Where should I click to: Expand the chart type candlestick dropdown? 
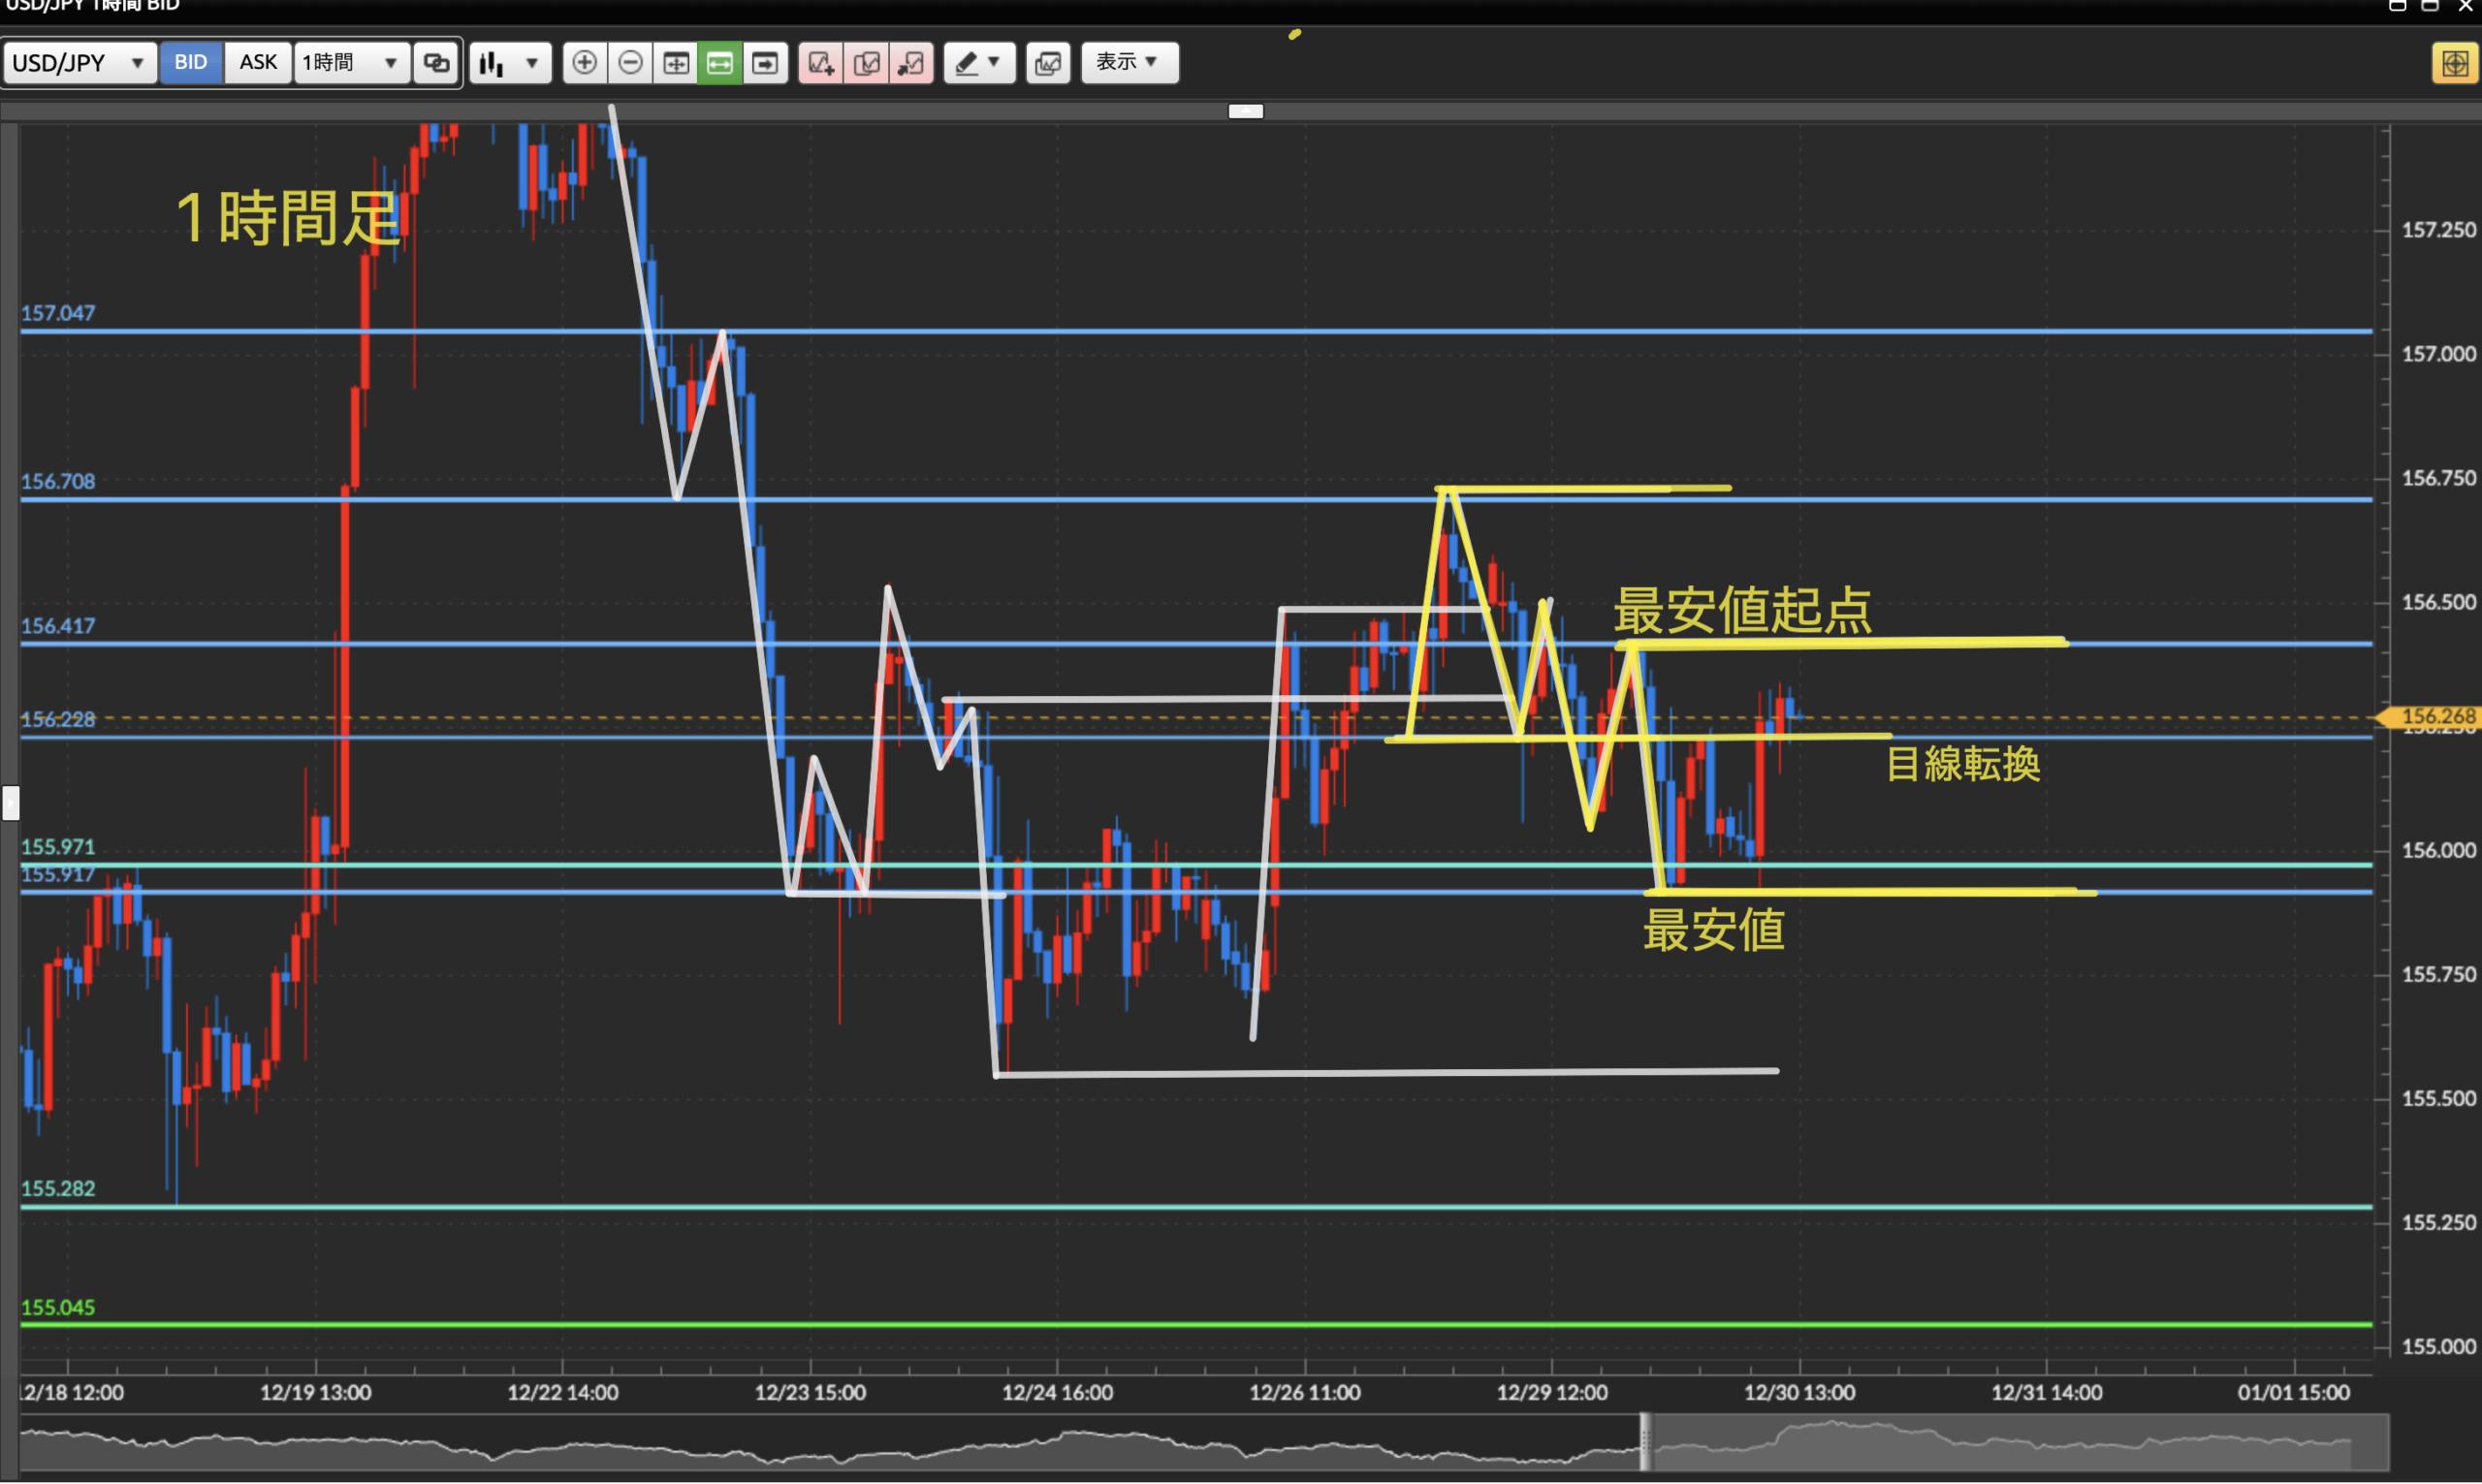click(510, 63)
